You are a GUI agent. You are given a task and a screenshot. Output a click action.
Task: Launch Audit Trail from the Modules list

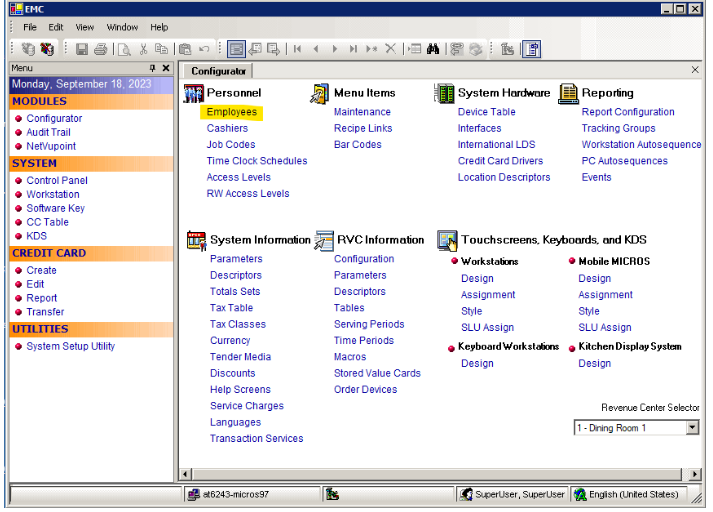(48, 132)
